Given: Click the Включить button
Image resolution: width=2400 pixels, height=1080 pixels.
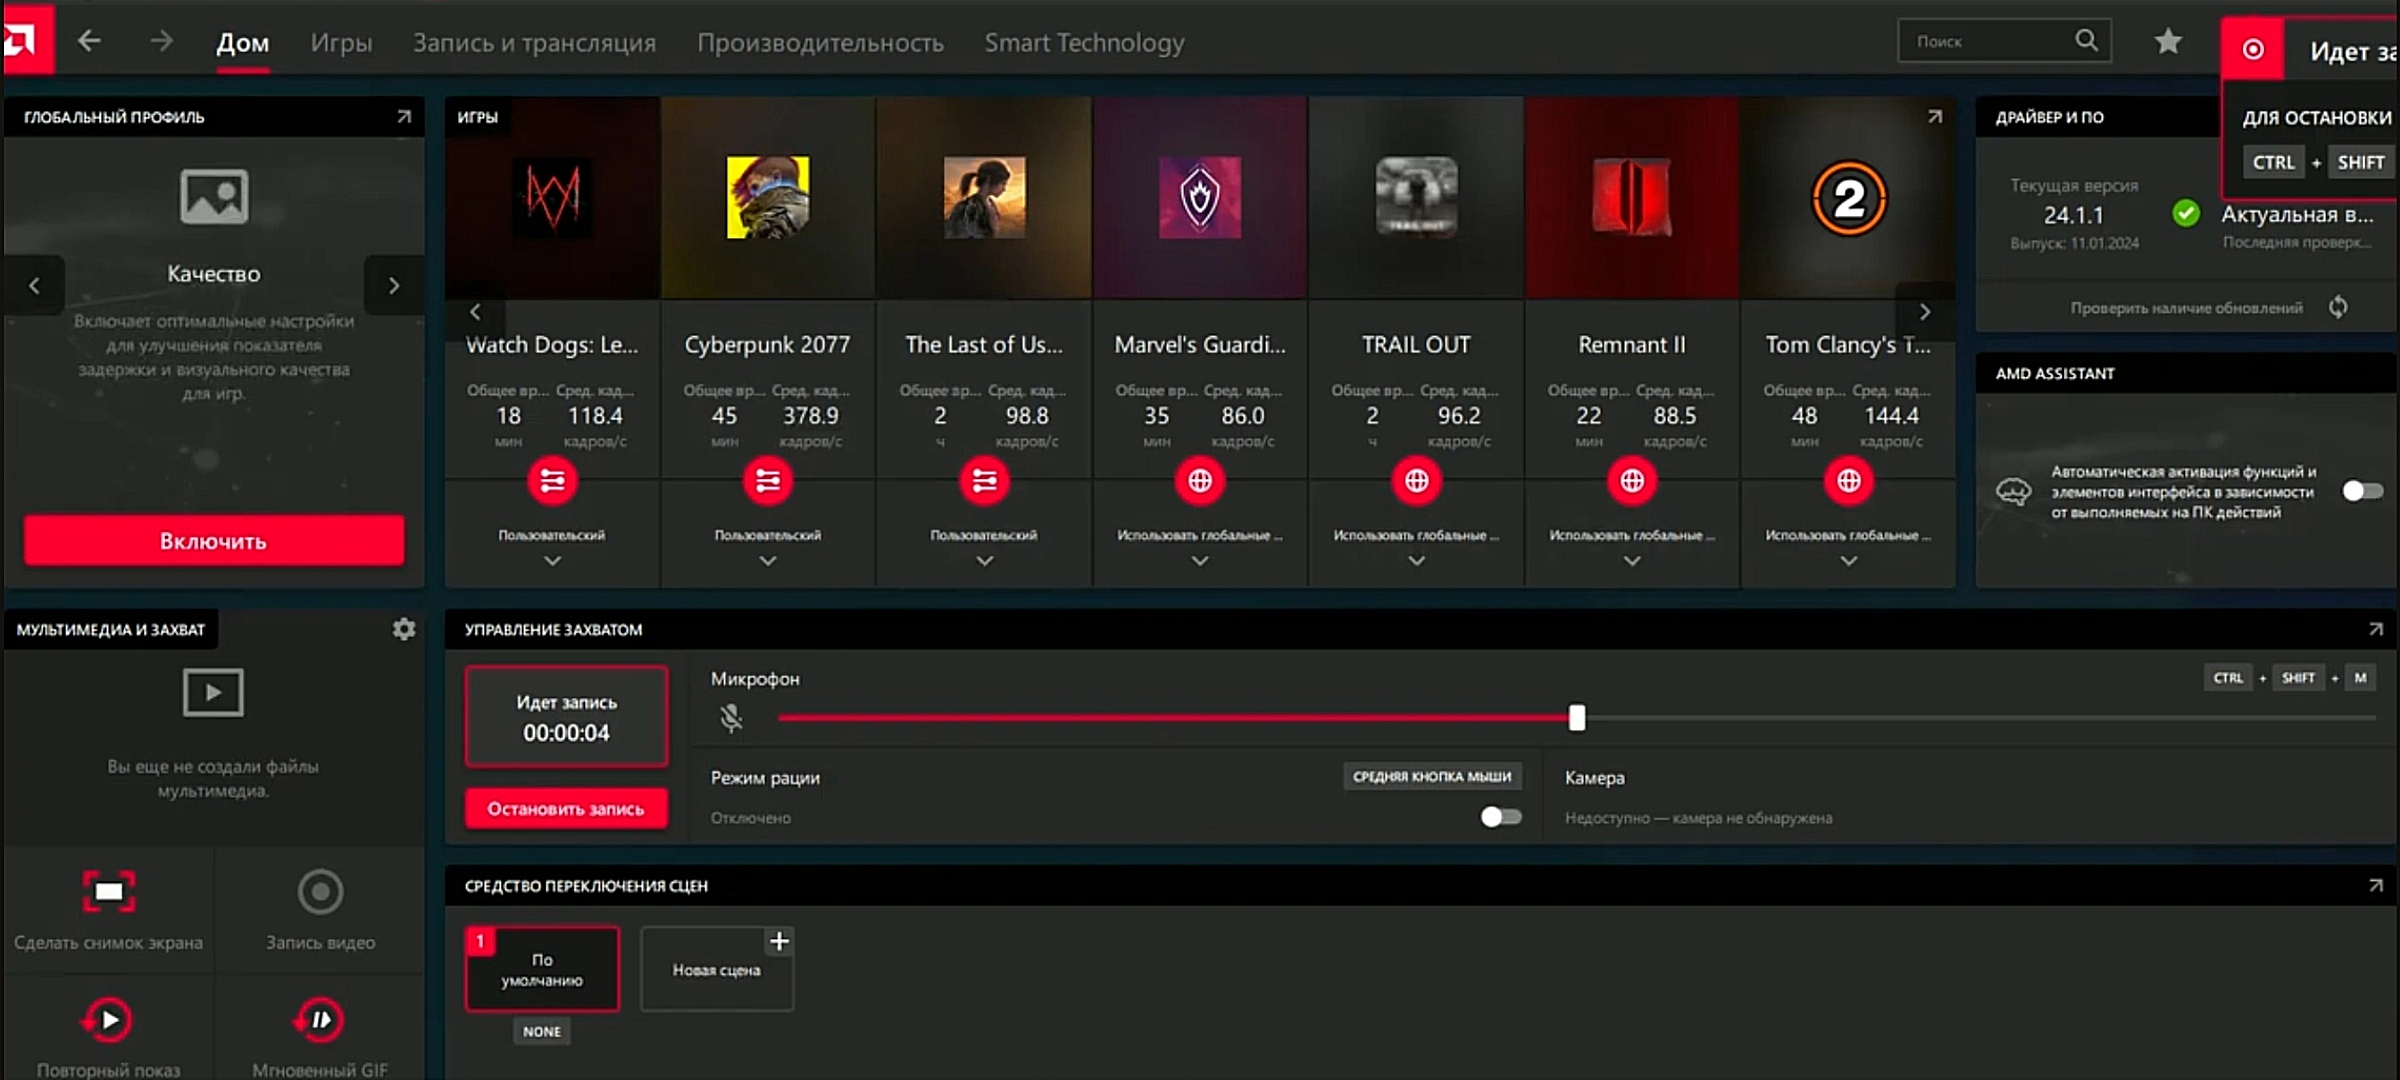Looking at the screenshot, I should pyautogui.click(x=214, y=541).
